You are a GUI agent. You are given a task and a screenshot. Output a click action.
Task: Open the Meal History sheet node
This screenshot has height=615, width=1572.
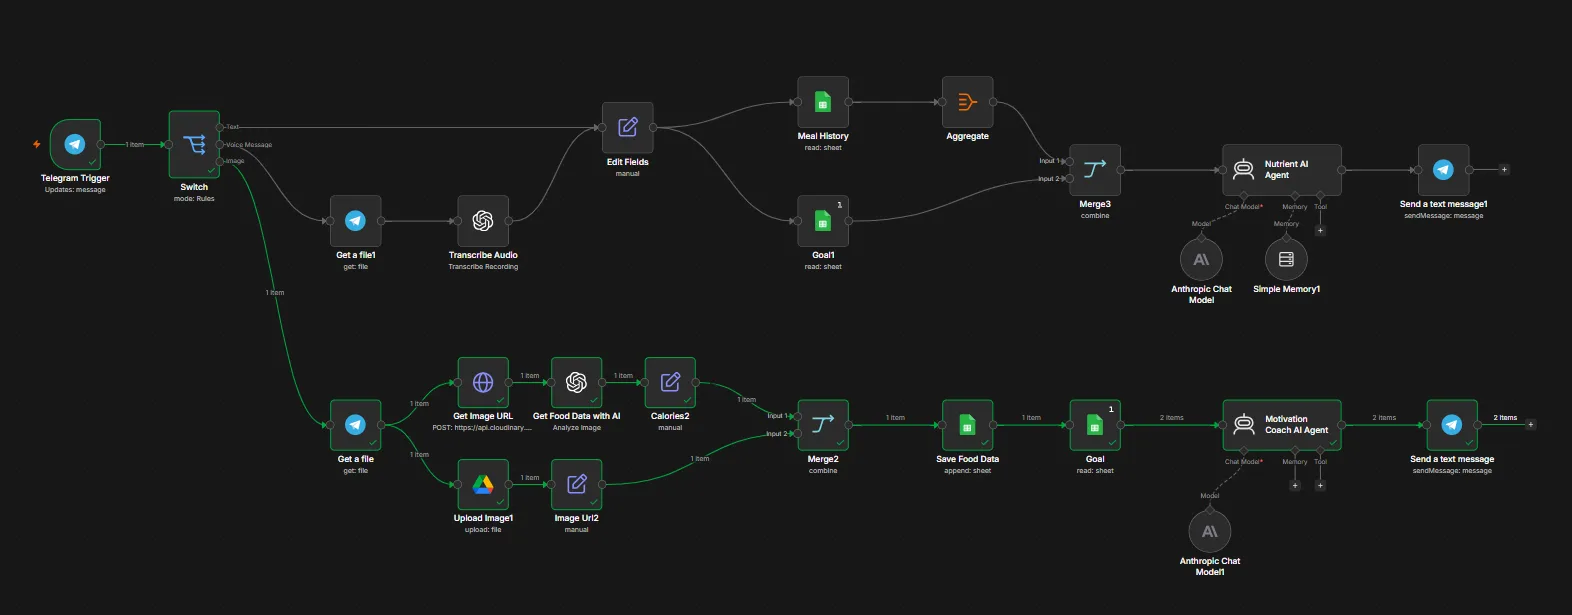(x=823, y=102)
